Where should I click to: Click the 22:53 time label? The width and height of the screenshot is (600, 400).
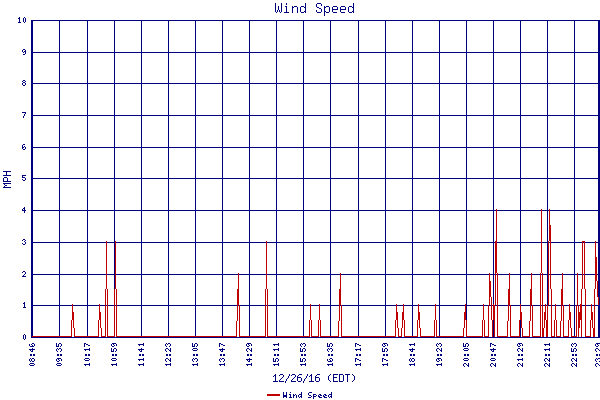click(574, 354)
